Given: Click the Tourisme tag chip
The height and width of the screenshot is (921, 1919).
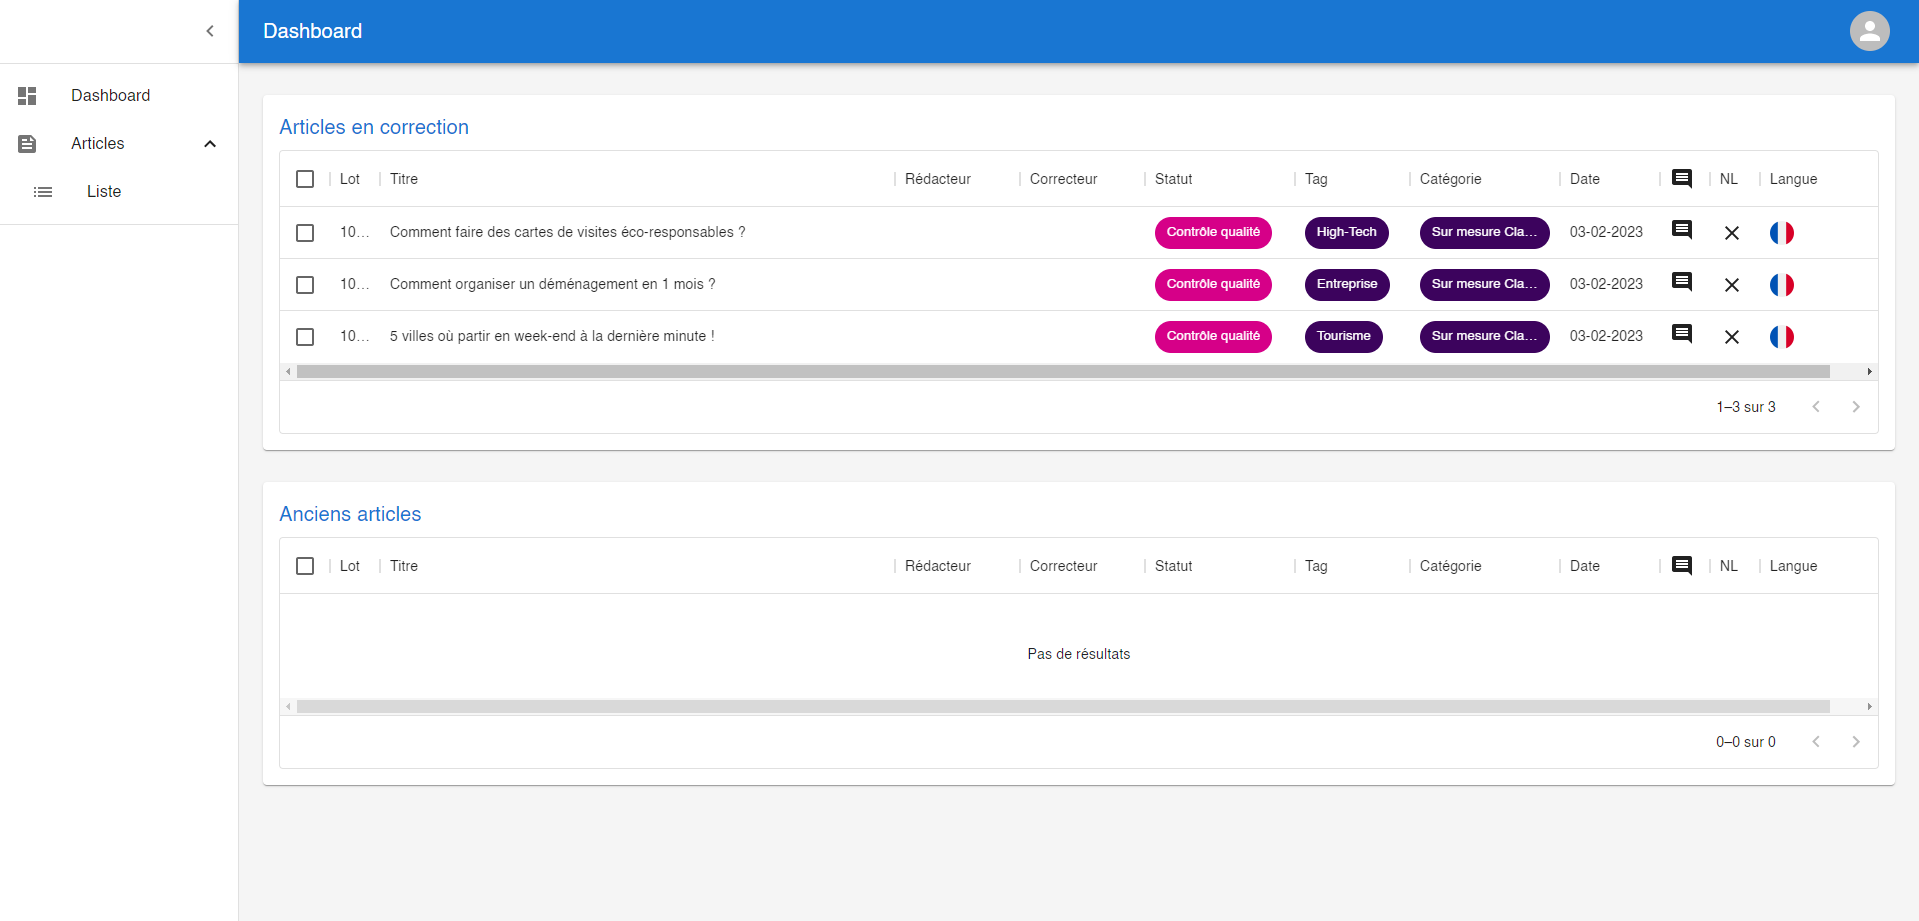Looking at the screenshot, I should click(x=1344, y=337).
